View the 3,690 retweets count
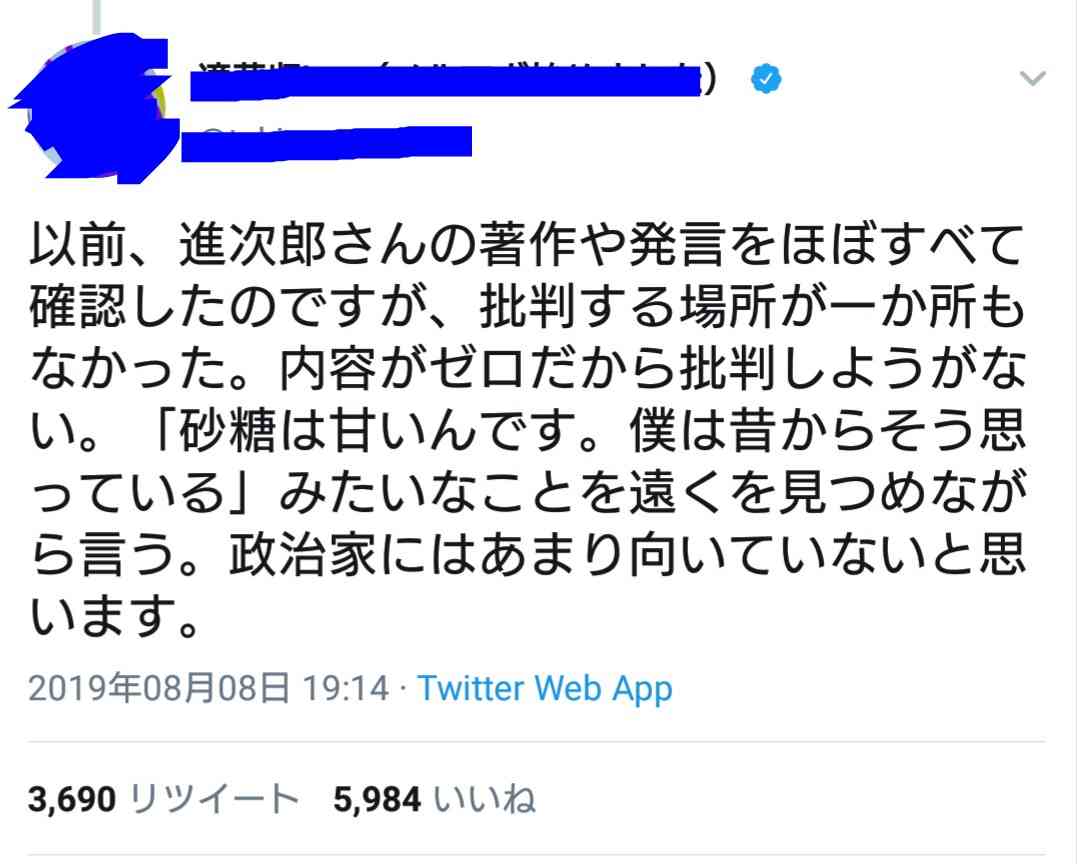1077x864 pixels. [72, 799]
